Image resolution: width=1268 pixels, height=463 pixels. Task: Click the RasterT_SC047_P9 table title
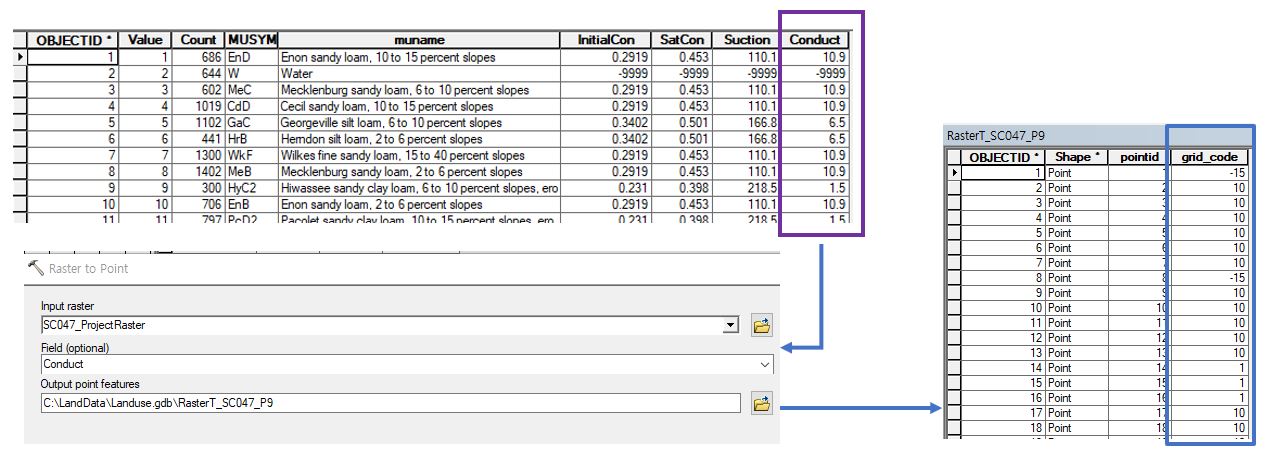click(997, 134)
